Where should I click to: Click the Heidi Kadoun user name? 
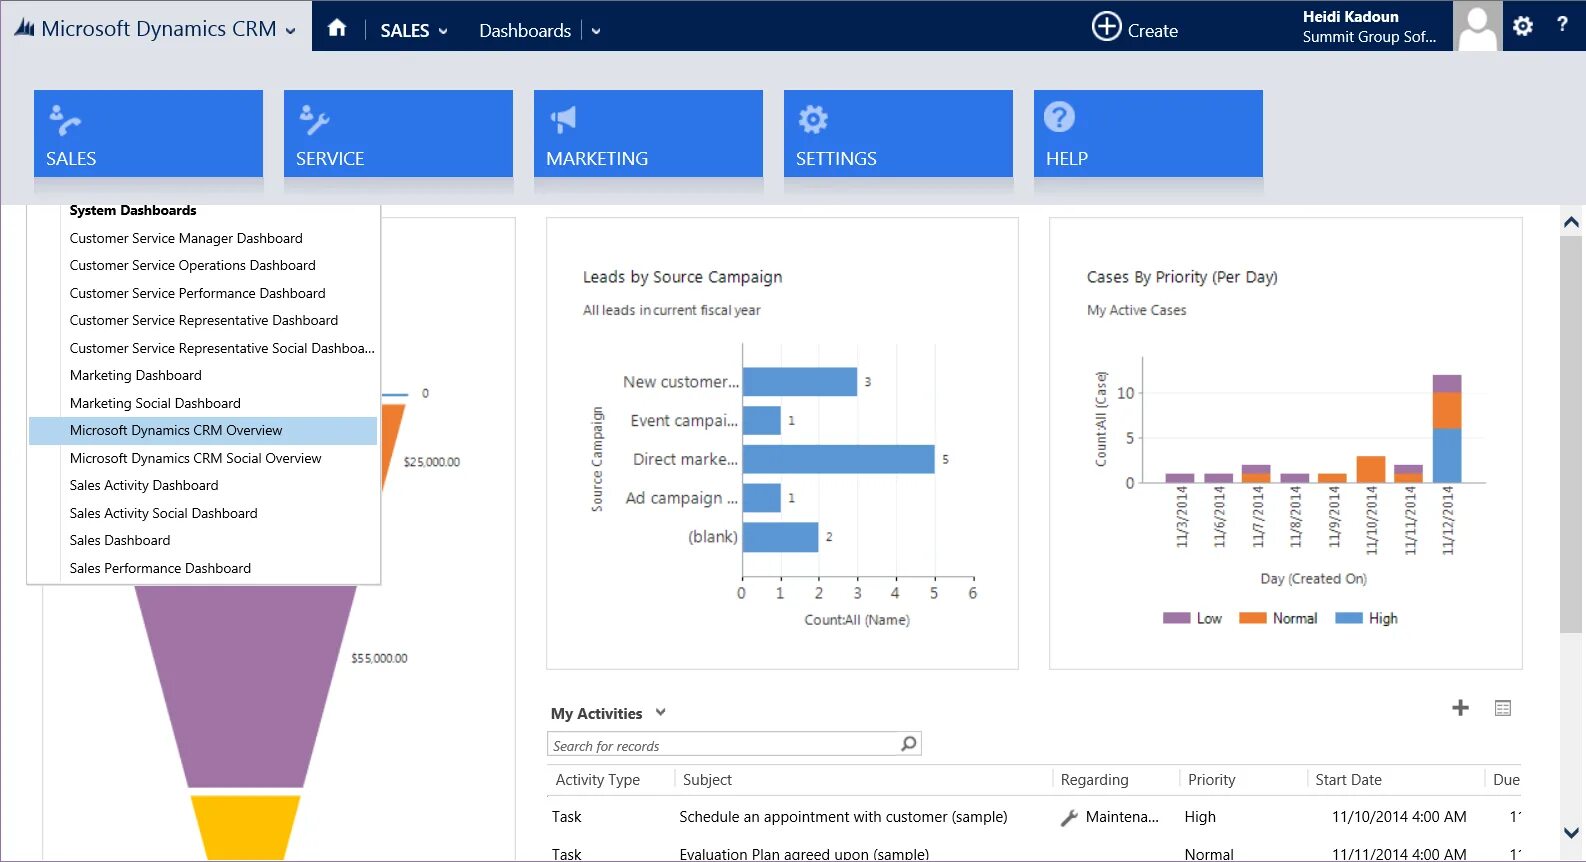point(1350,16)
